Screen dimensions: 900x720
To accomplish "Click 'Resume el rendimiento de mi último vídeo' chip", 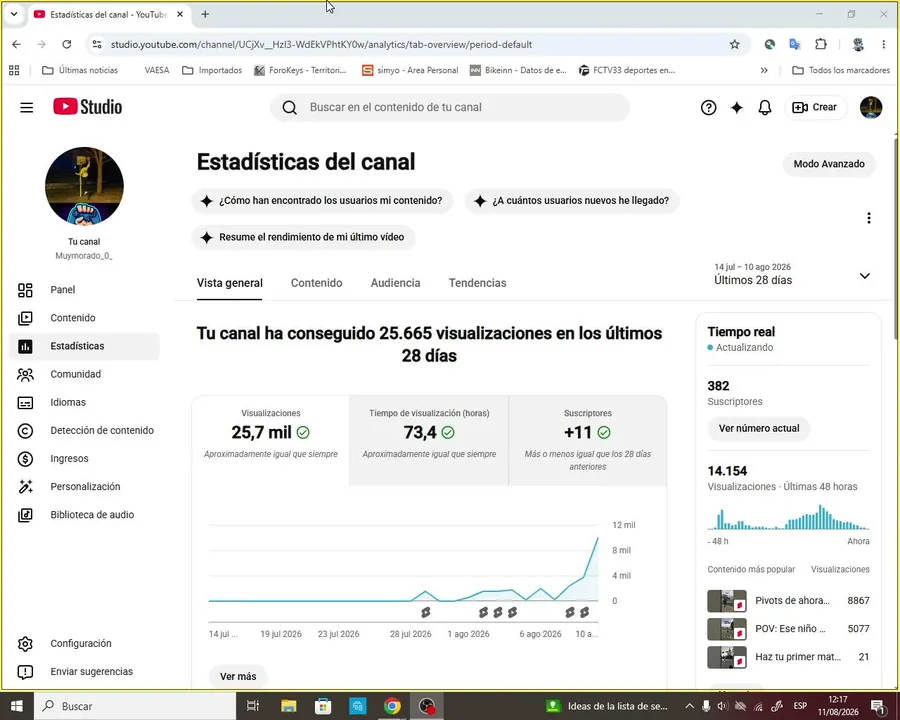I will pos(303,237).
